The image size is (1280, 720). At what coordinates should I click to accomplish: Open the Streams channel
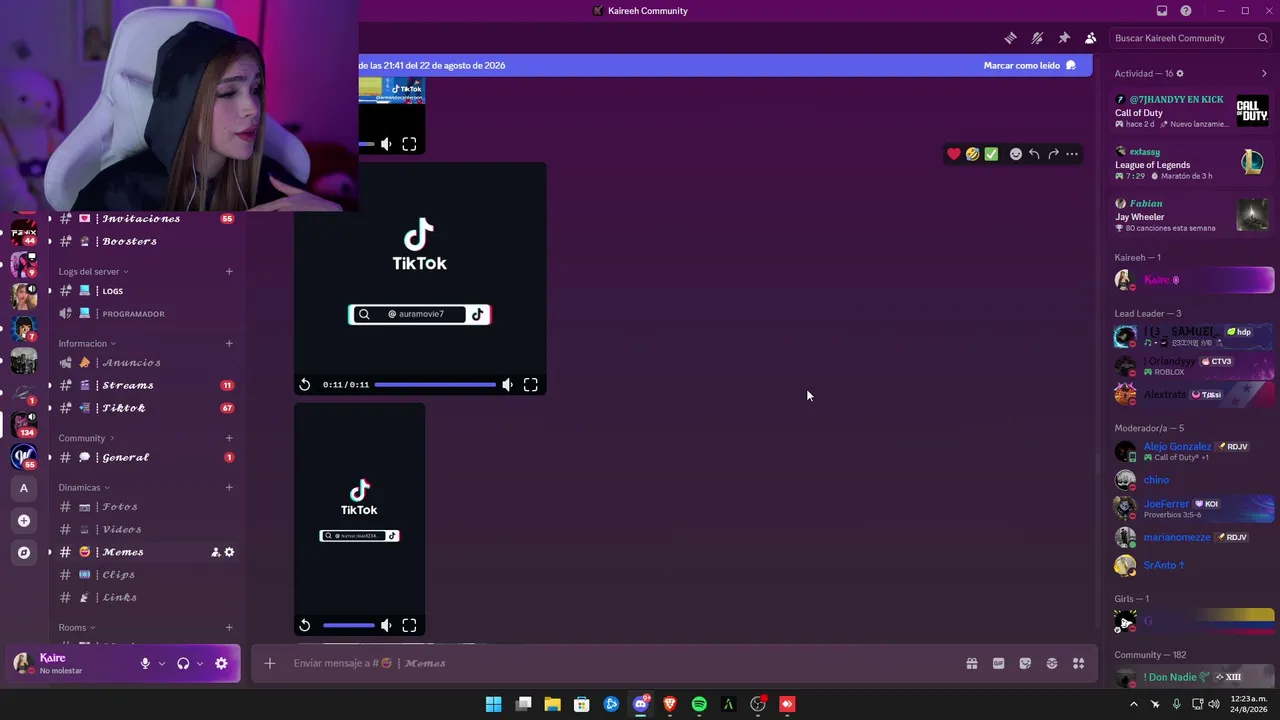[147, 385]
